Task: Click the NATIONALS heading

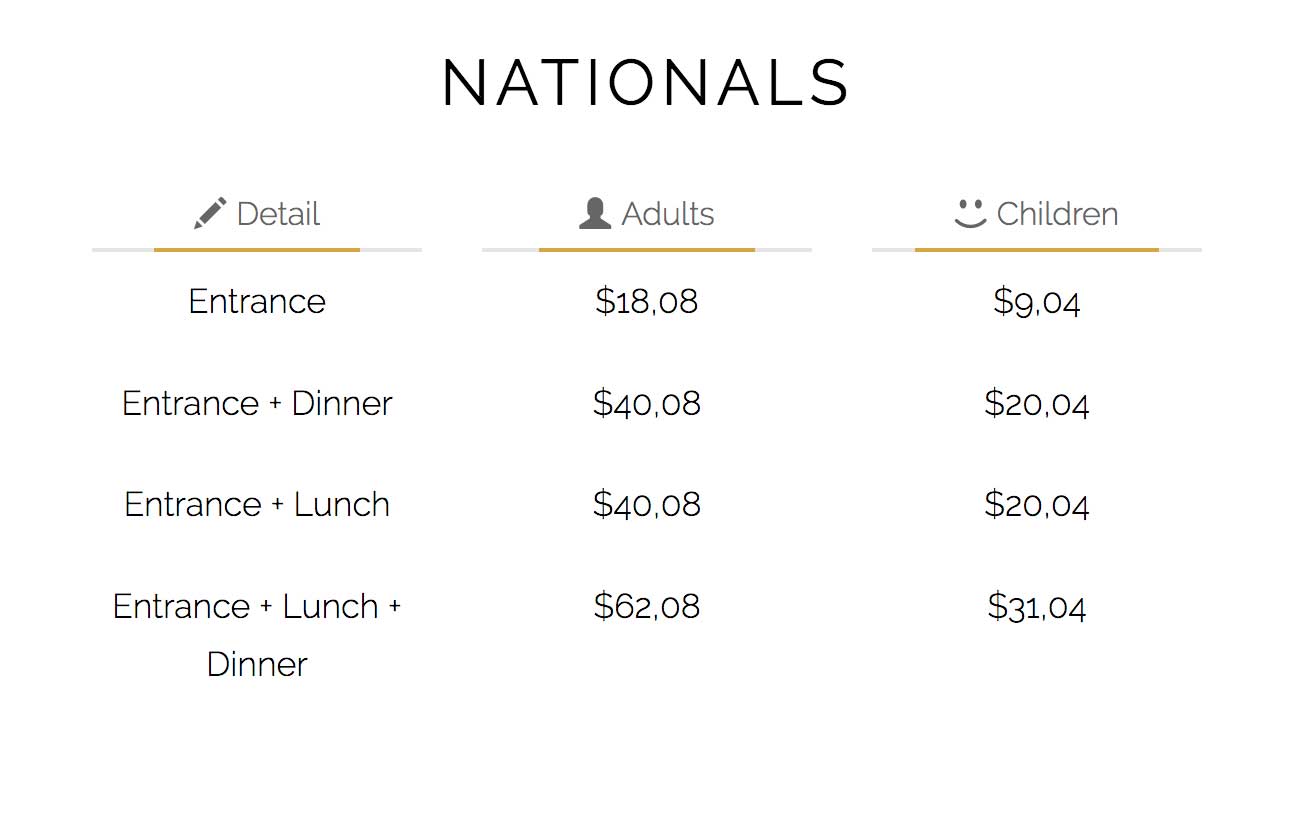Action: point(646,82)
